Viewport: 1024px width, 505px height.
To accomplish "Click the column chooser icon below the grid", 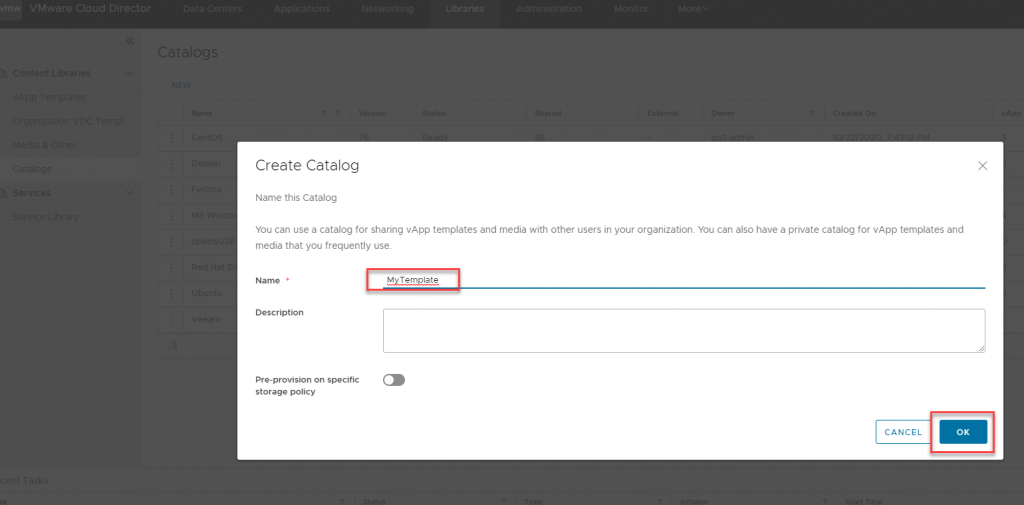I will click(x=172, y=345).
